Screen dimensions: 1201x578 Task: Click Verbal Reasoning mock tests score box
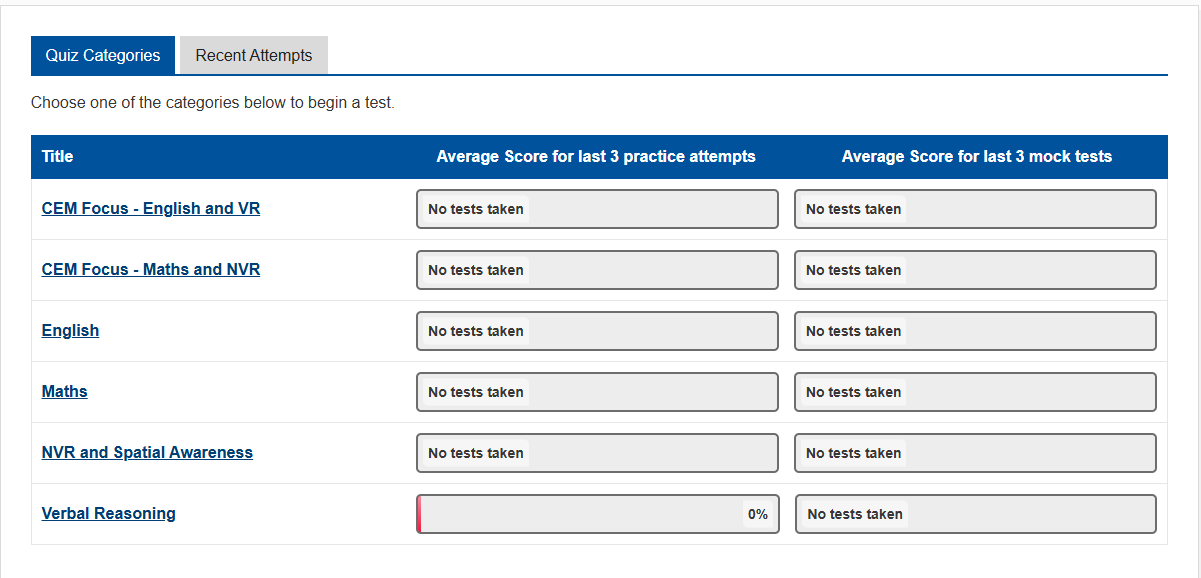click(976, 514)
